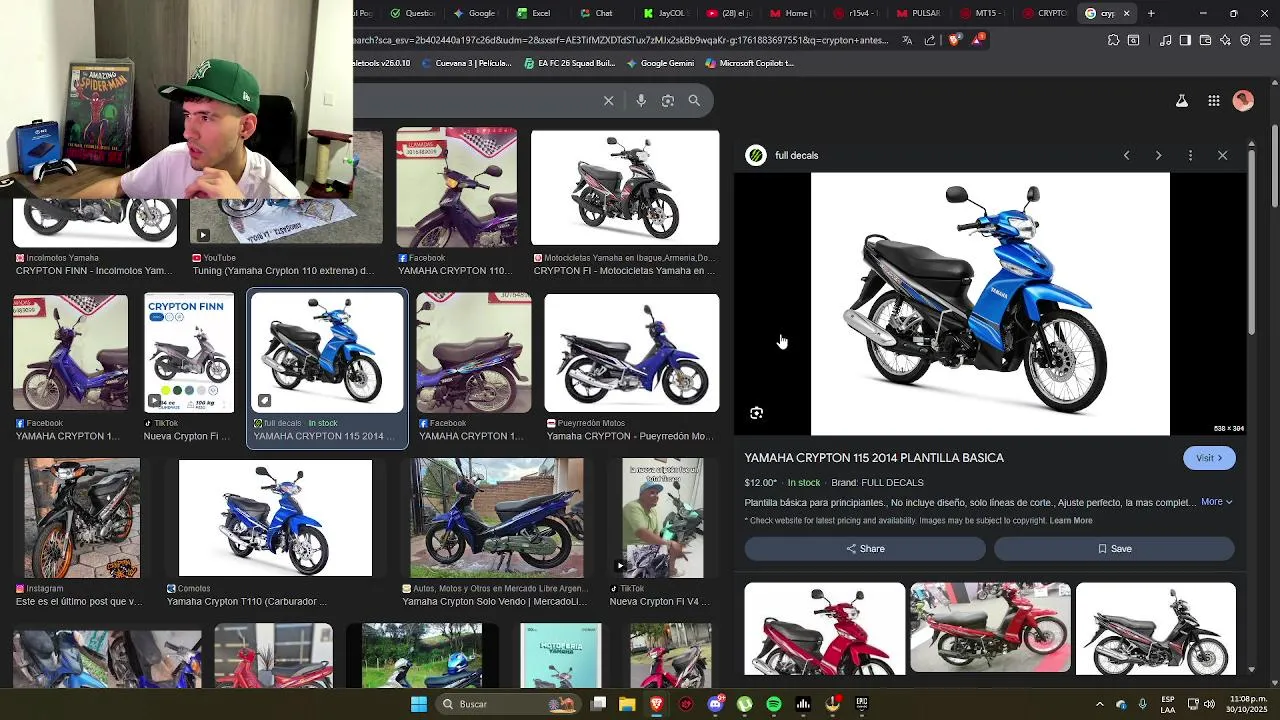This screenshot has width=1280, height=720.
Task: Open the preview panel three-dot menu
Action: click(x=1190, y=155)
